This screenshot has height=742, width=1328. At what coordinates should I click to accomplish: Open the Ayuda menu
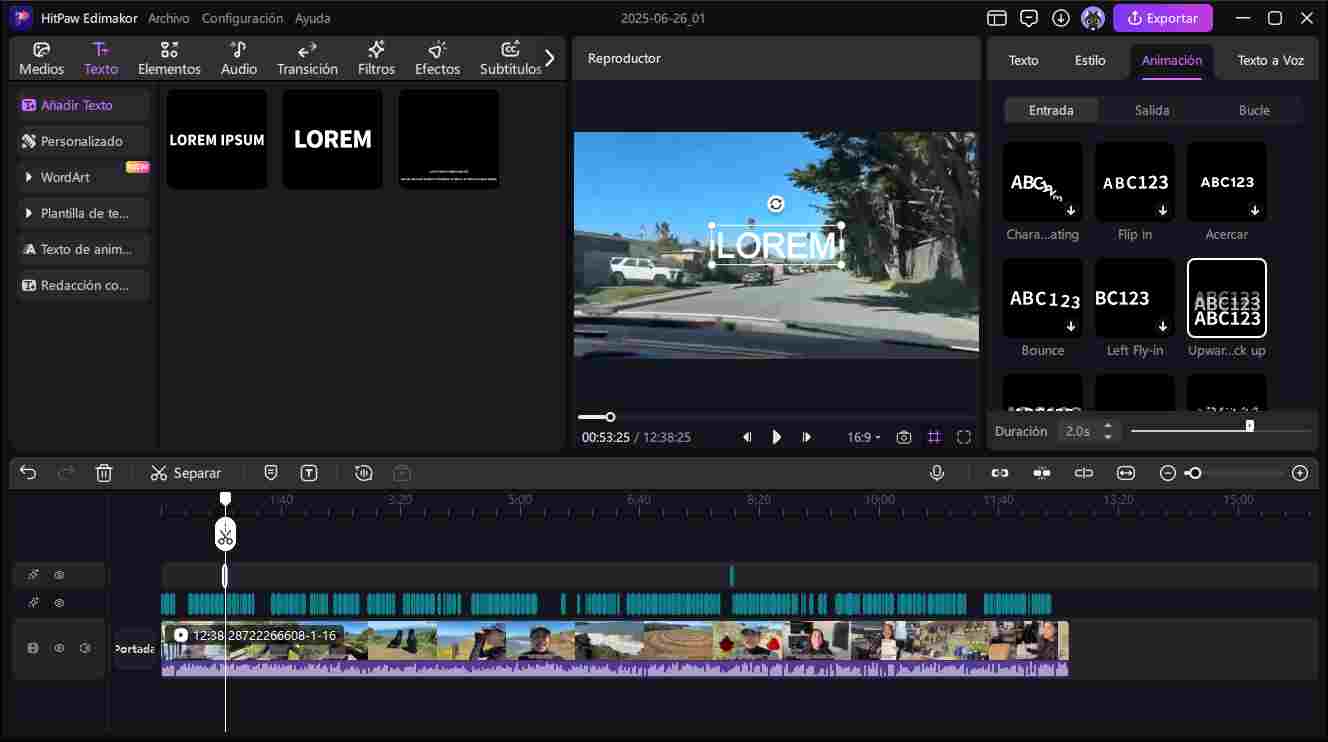point(313,18)
